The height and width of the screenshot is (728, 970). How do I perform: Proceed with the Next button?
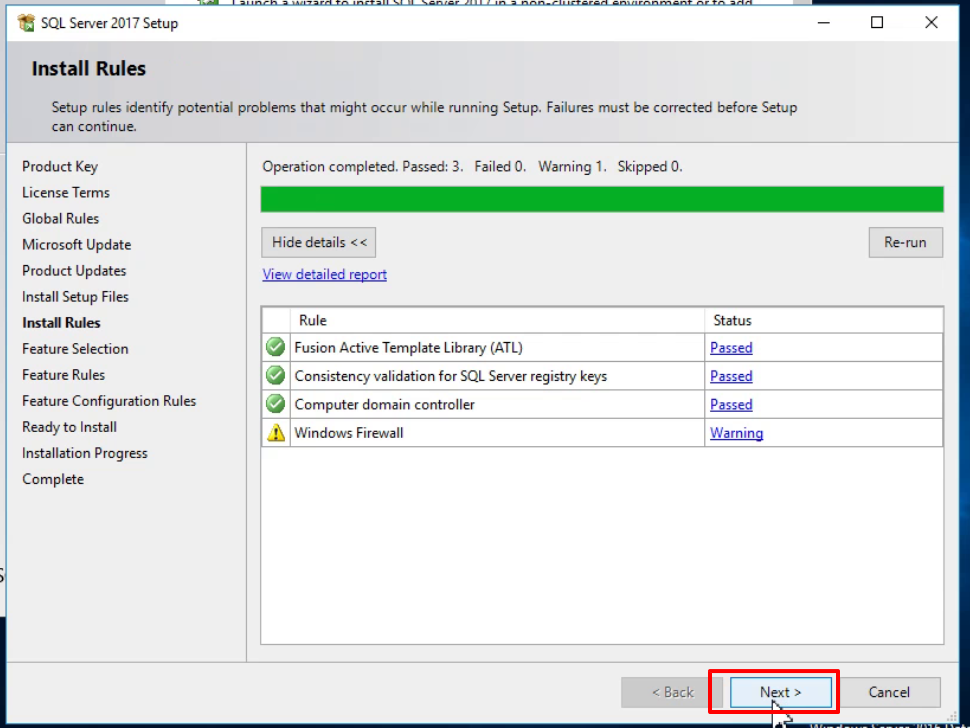click(781, 692)
